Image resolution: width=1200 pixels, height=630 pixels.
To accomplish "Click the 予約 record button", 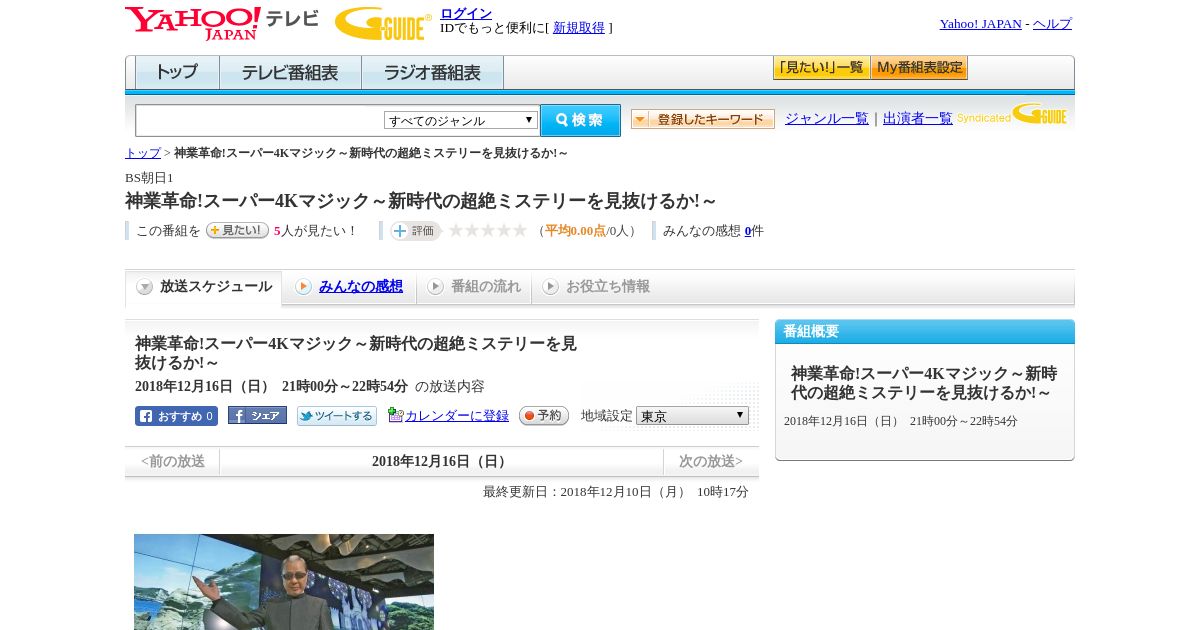I will tap(544, 416).
